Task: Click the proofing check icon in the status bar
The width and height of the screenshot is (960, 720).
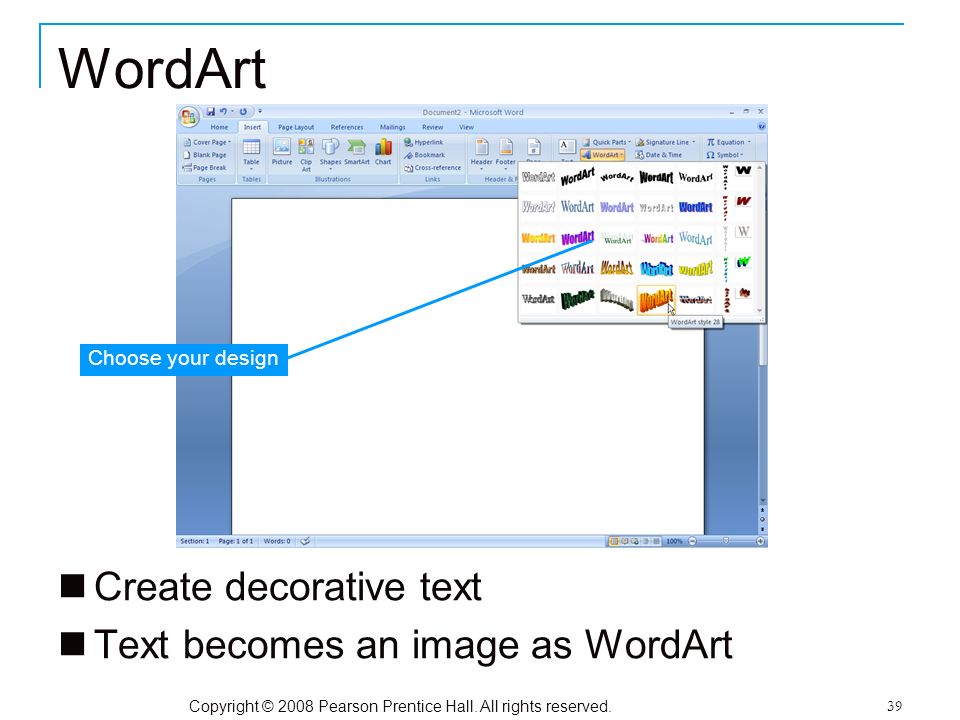Action: point(305,541)
